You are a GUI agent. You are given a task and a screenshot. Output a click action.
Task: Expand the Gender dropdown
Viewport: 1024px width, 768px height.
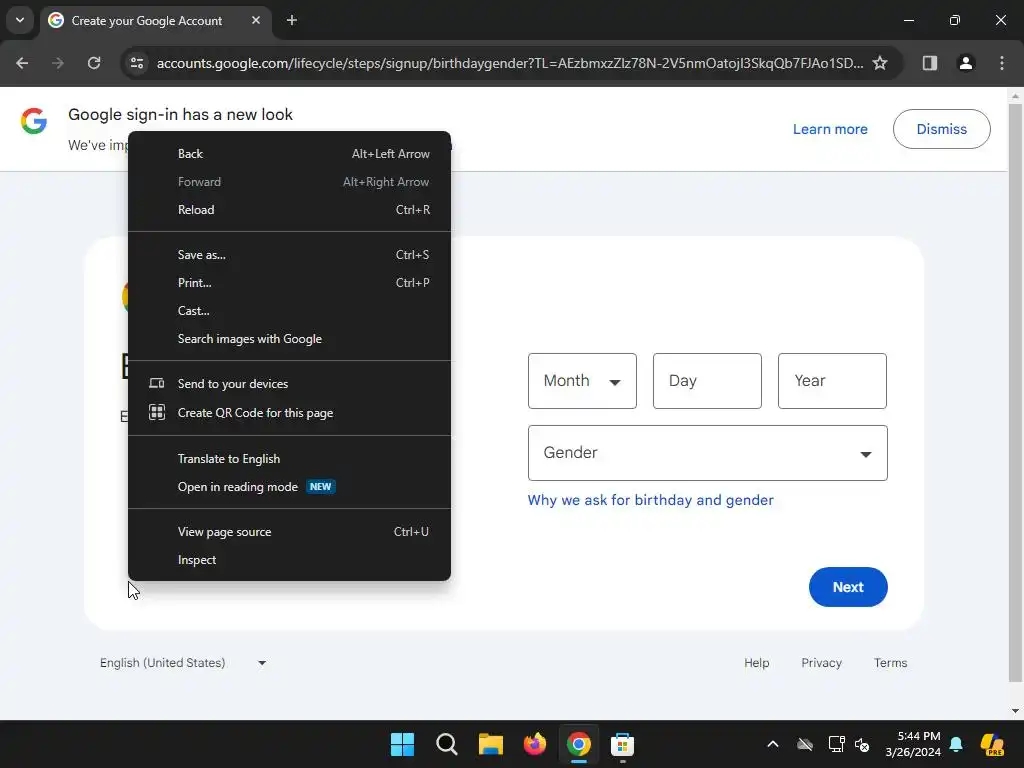click(707, 453)
